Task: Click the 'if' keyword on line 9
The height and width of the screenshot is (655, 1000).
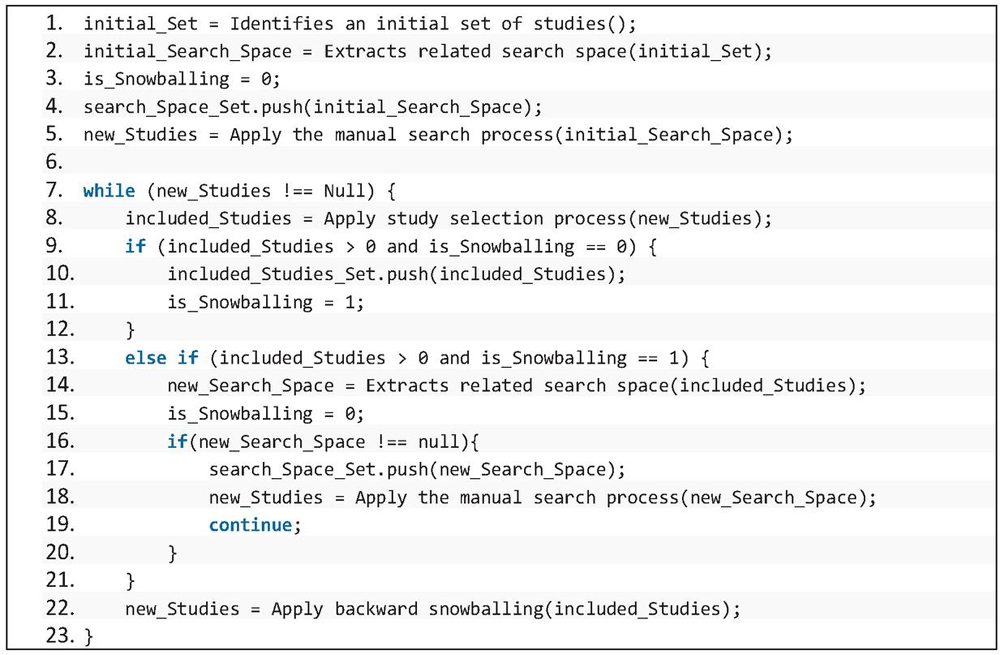Action: pyautogui.click(x=135, y=246)
